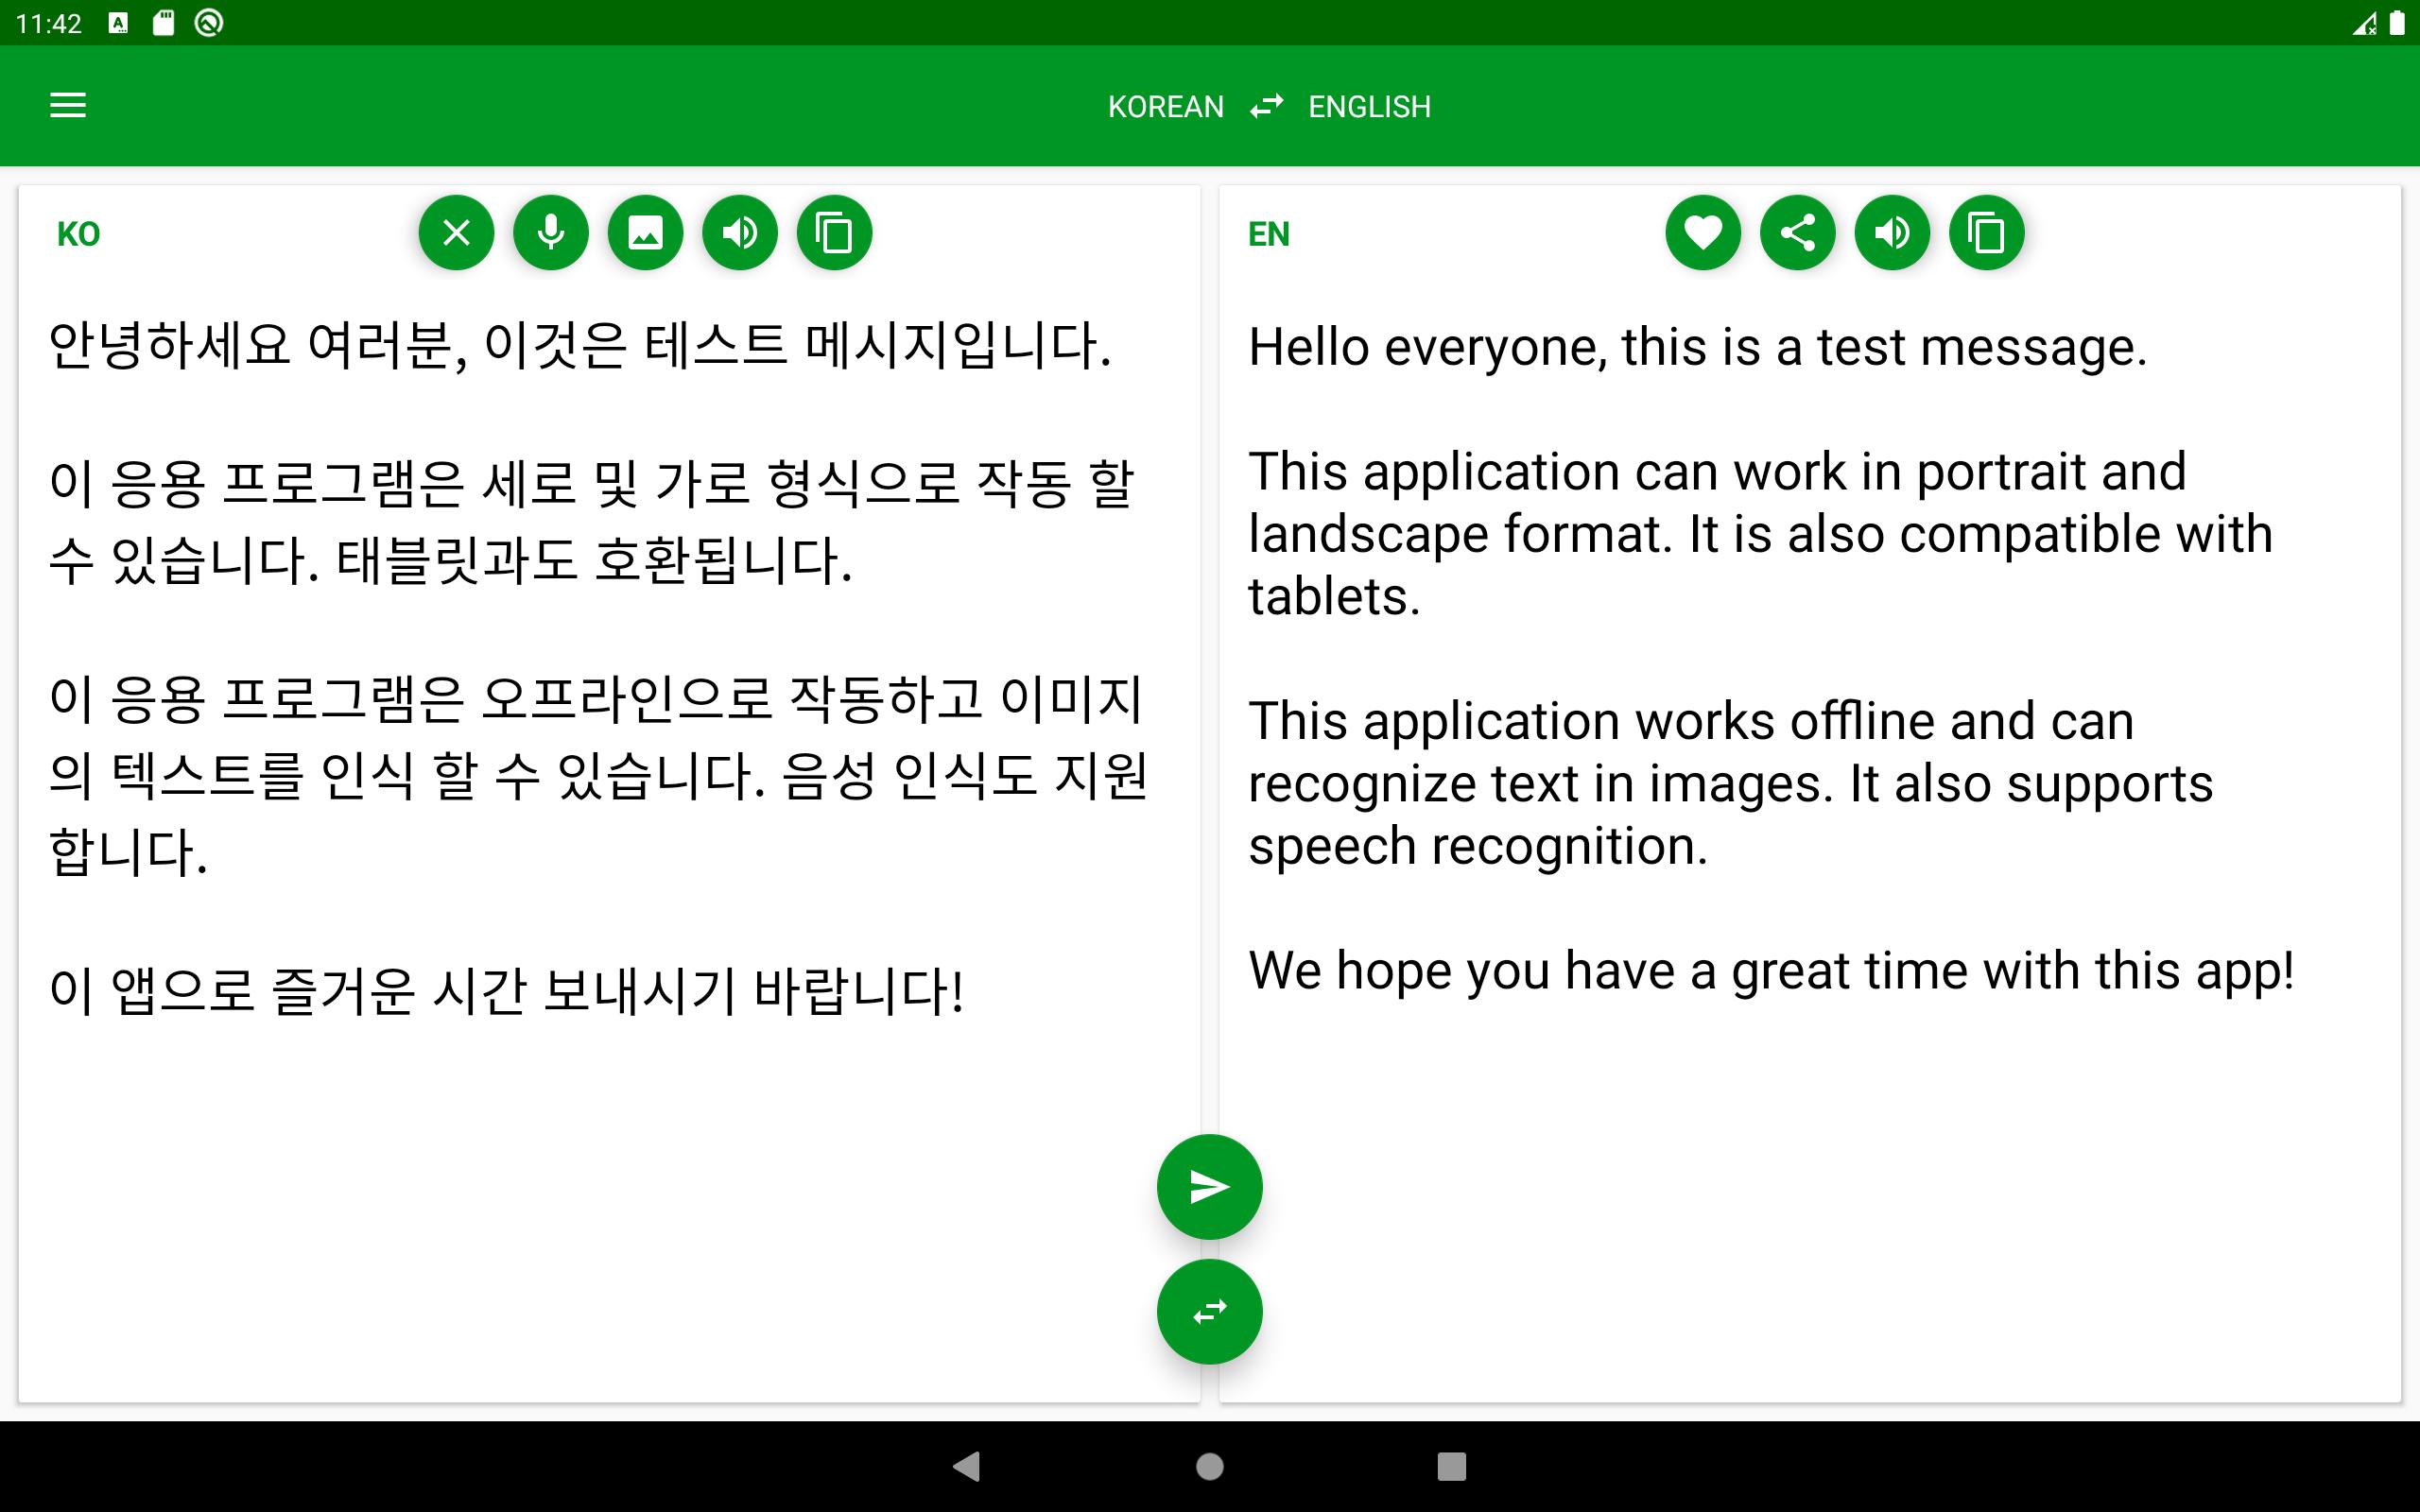Listen to the Korean text aloud
This screenshot has width=2420, height=1512.
coord(740,233)
